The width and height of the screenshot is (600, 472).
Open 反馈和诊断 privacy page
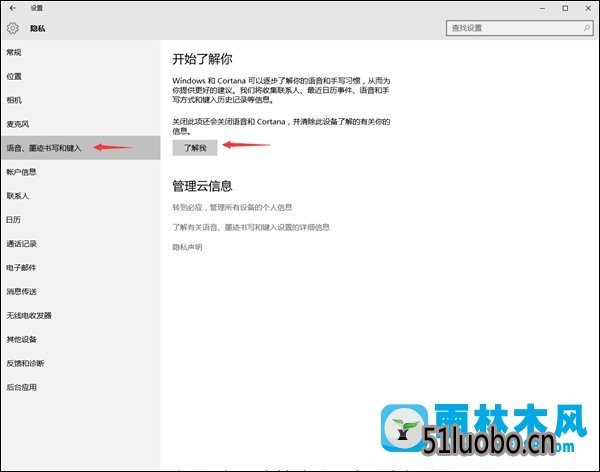[80, 363]
